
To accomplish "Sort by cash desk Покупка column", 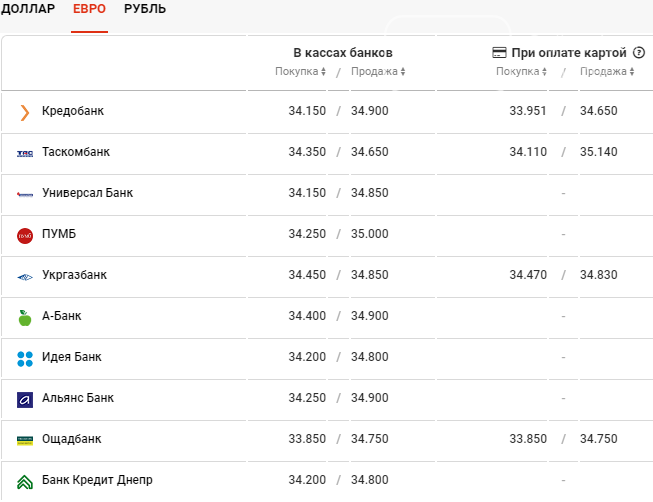I will (301, 72).
